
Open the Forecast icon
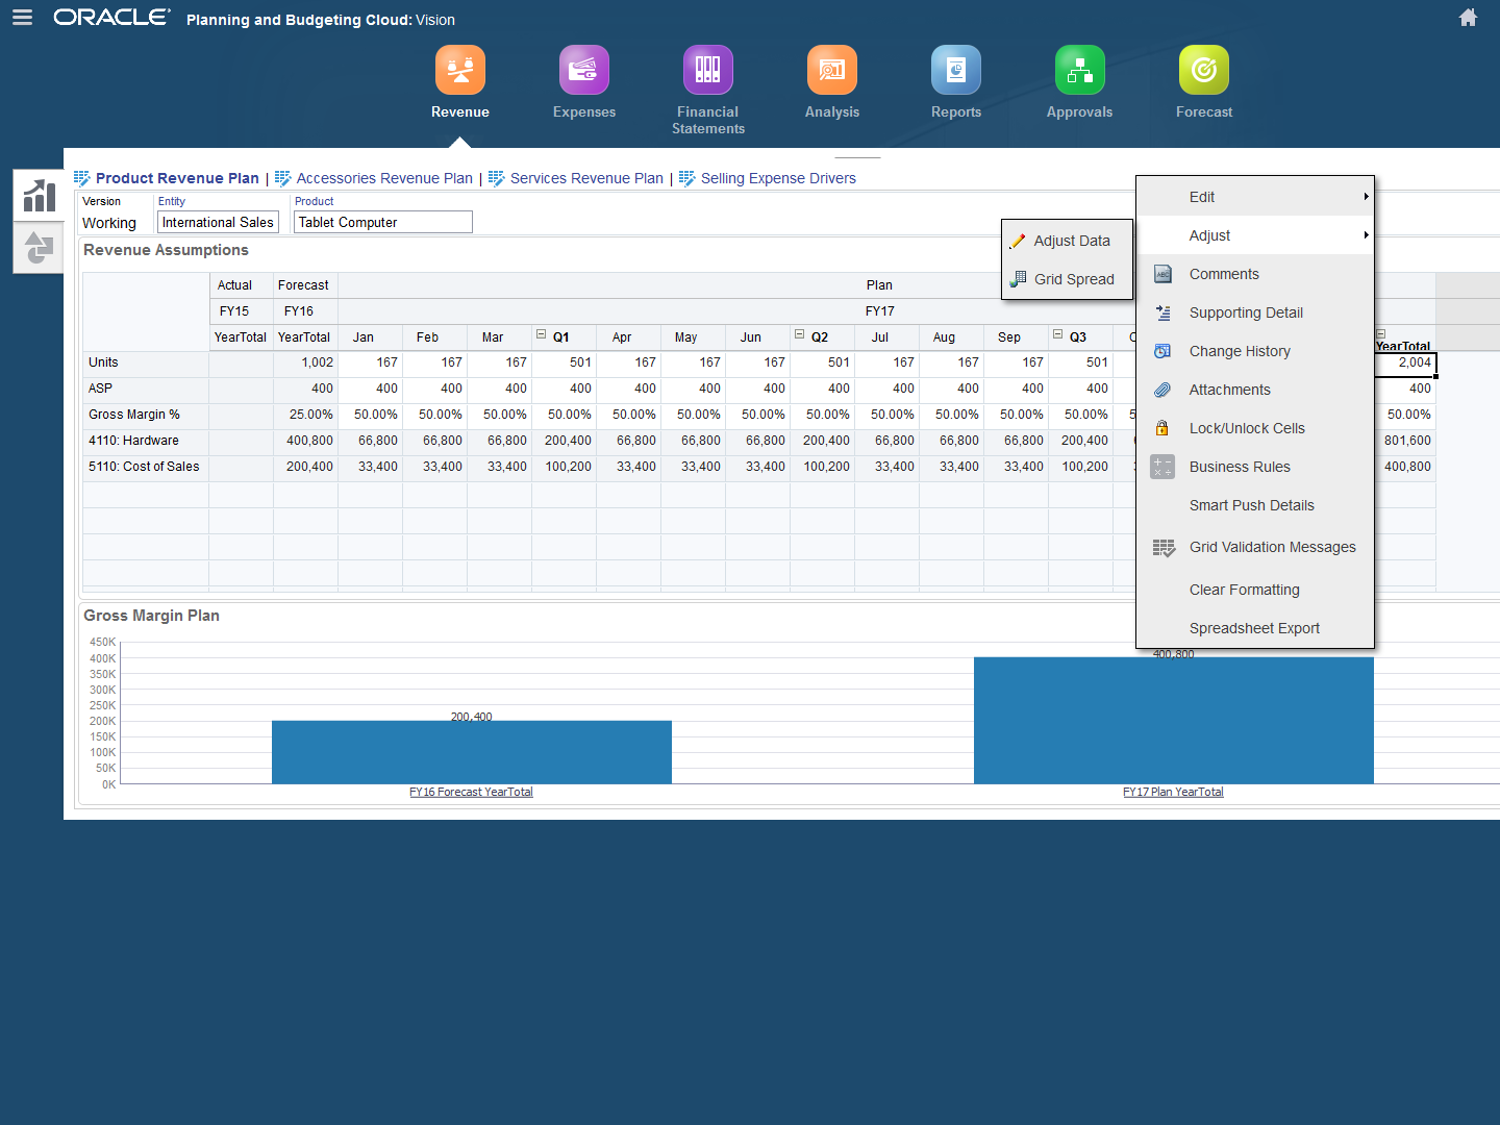(x=1204, y=71)
